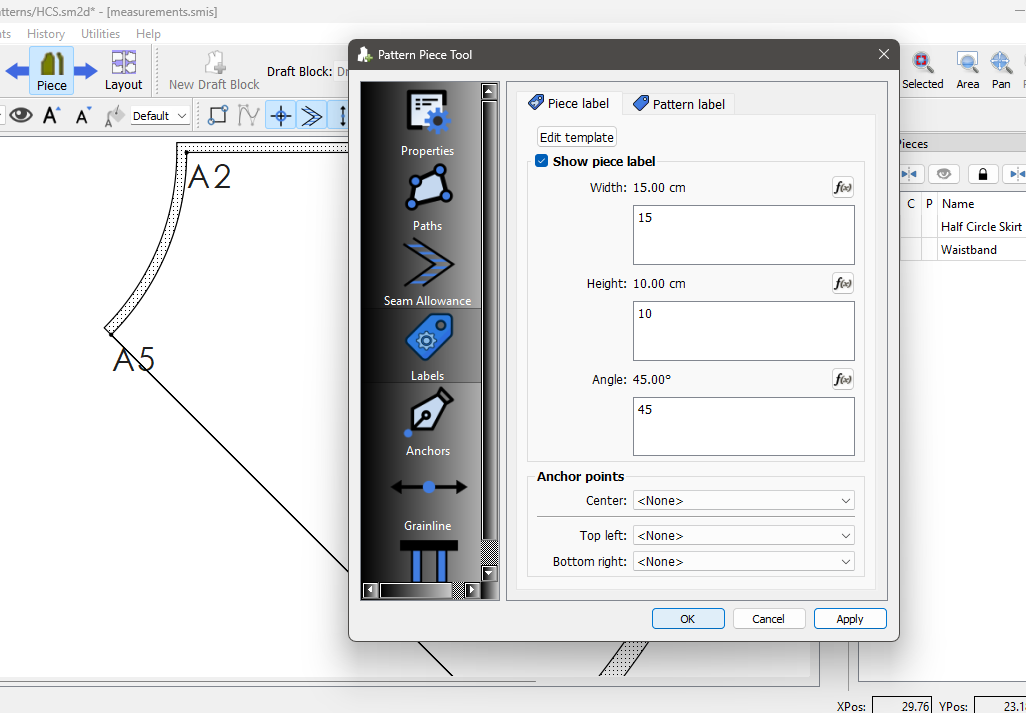Click the XPos value in status bar
1026x713 pixels.
pyautogui.click(x=902, y=705)
